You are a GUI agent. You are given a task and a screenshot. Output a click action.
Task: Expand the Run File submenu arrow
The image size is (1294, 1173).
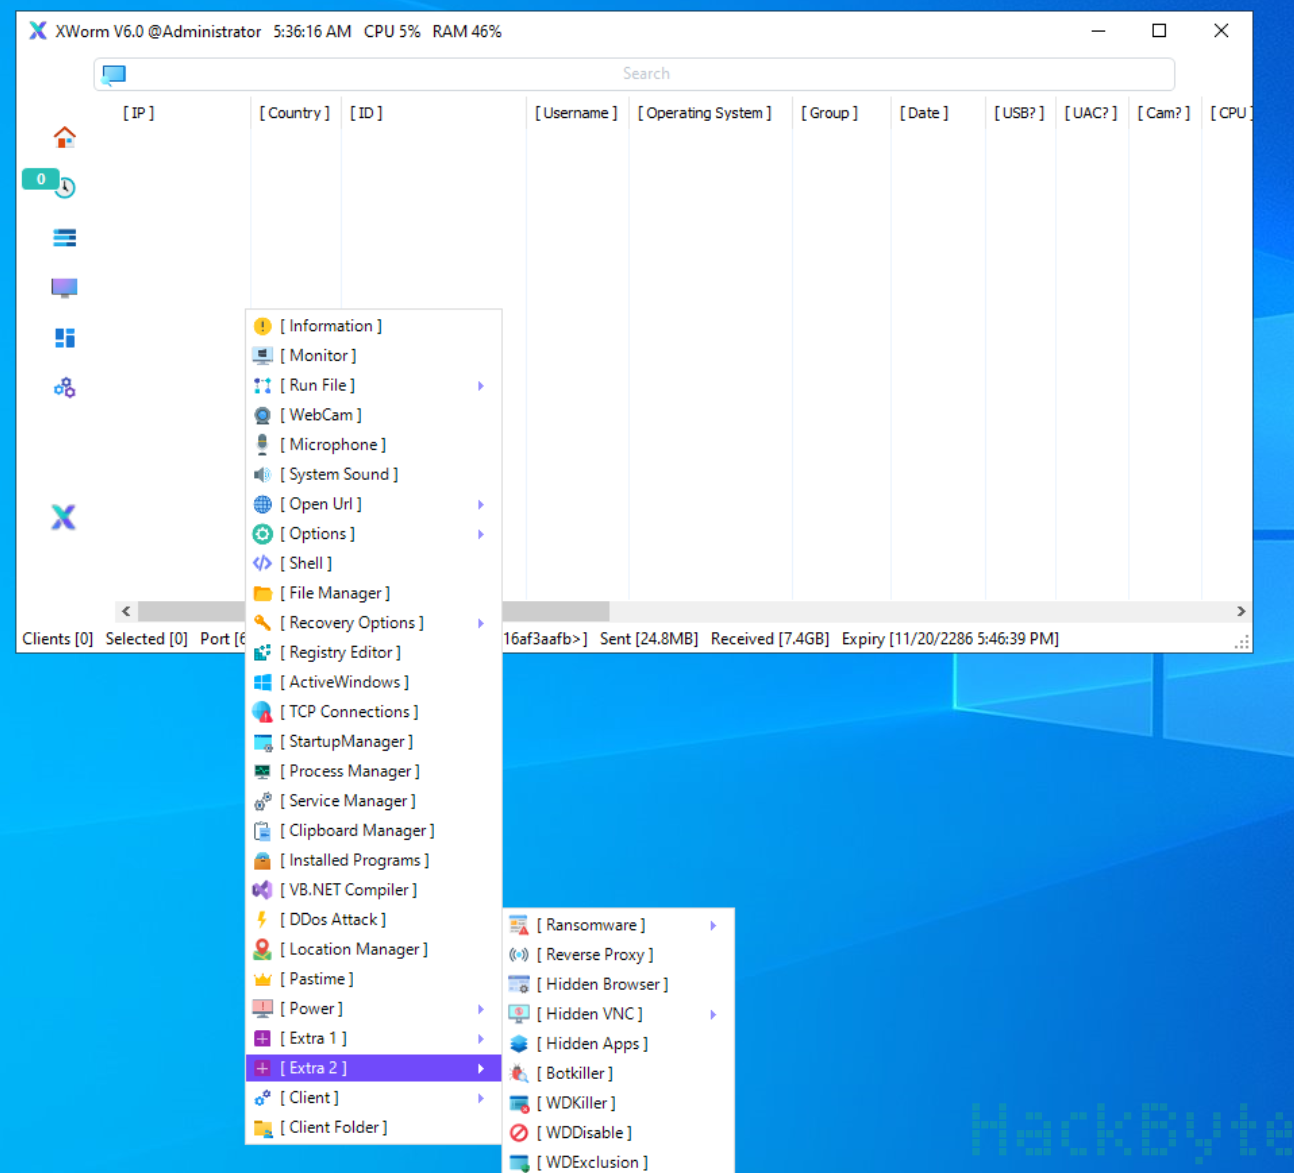coord(481,386)
